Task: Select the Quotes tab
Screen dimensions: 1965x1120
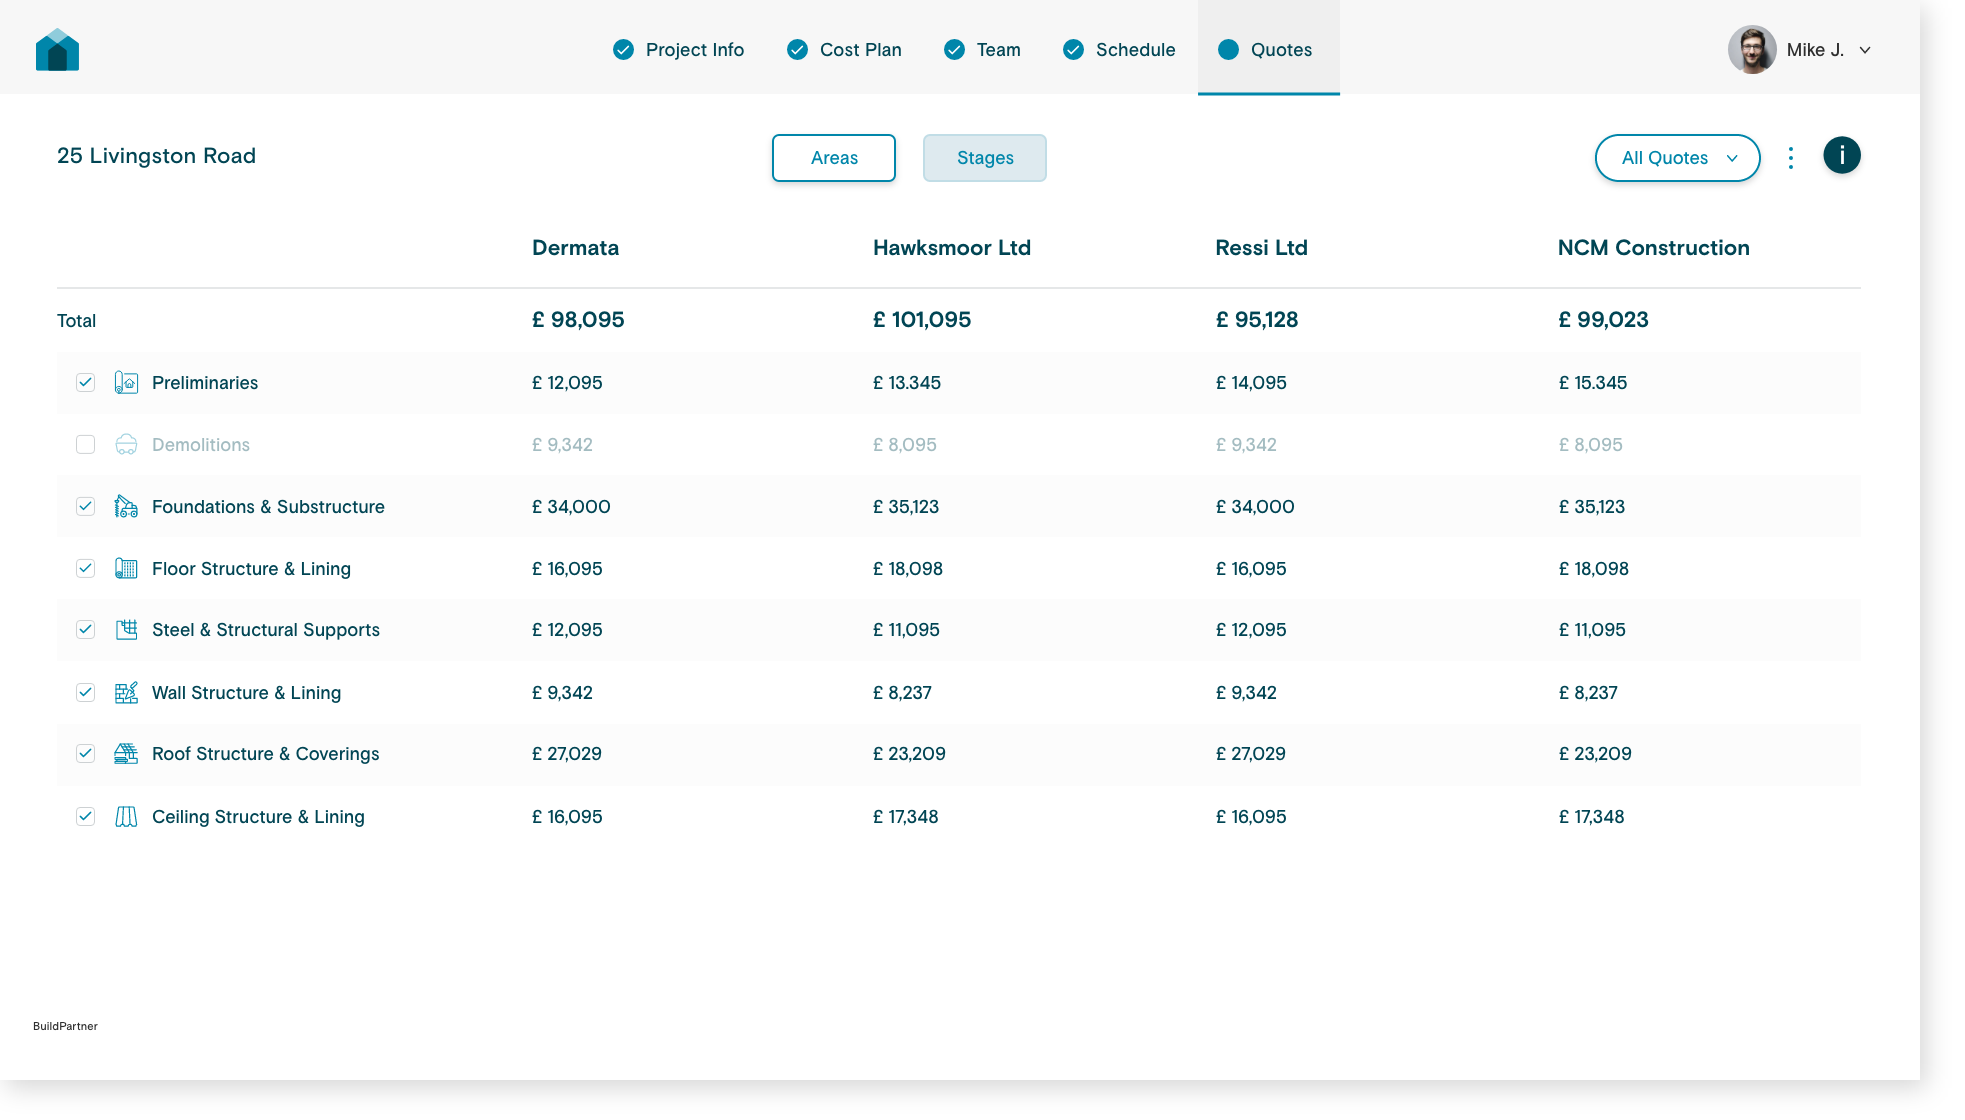Action: click(1268, 48)
